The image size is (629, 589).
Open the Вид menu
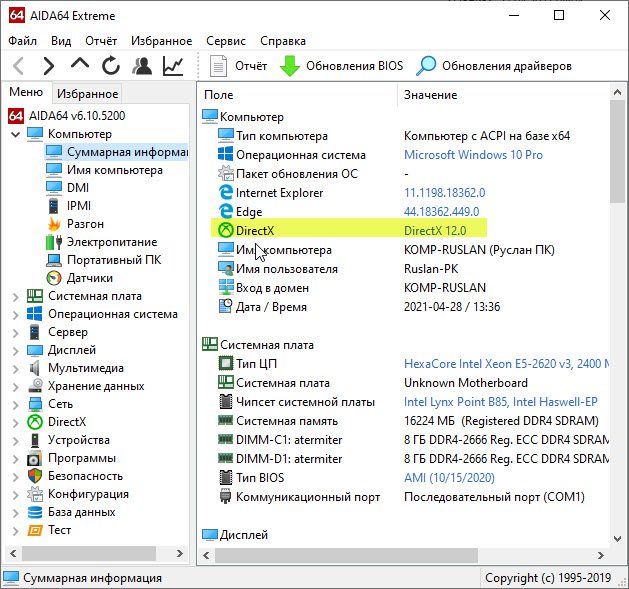(x=61, y=41)
